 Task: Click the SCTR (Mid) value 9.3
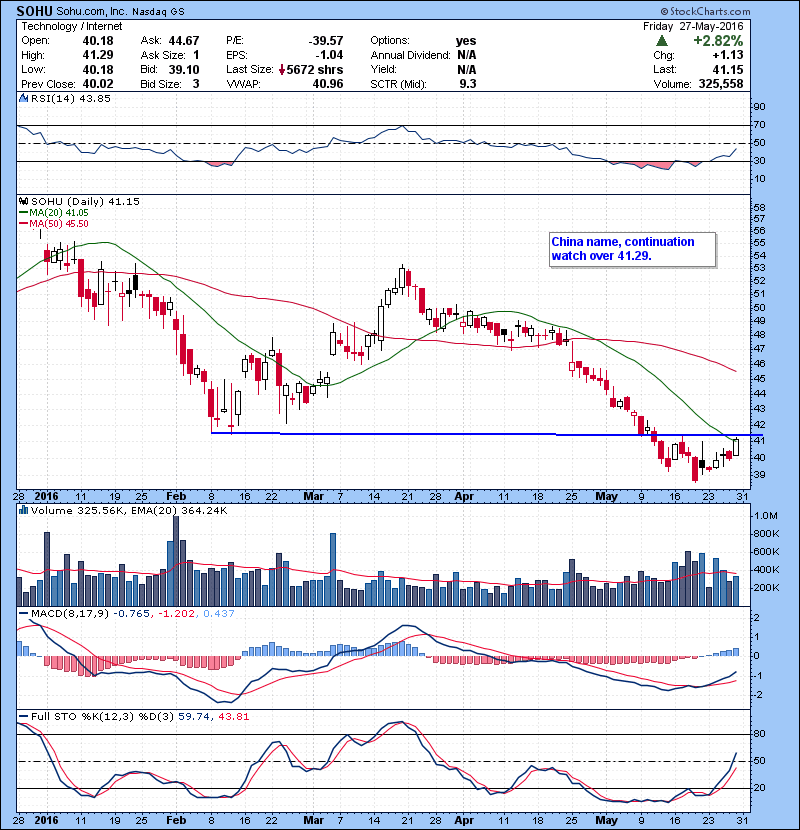[468, 84]
